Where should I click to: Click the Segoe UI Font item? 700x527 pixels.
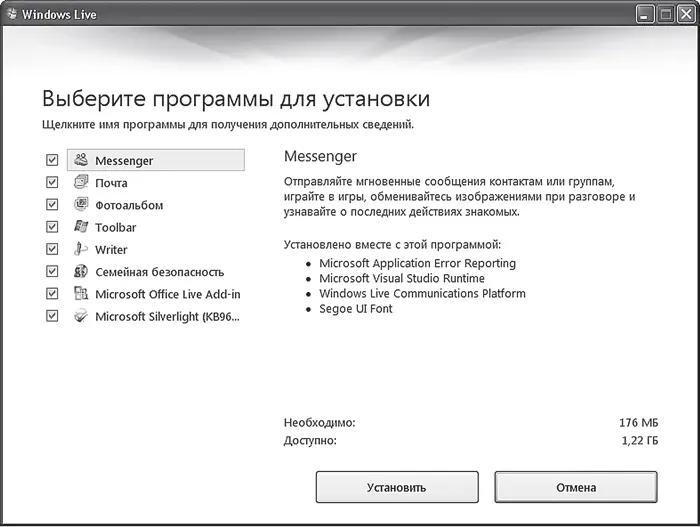click(356, 309)
